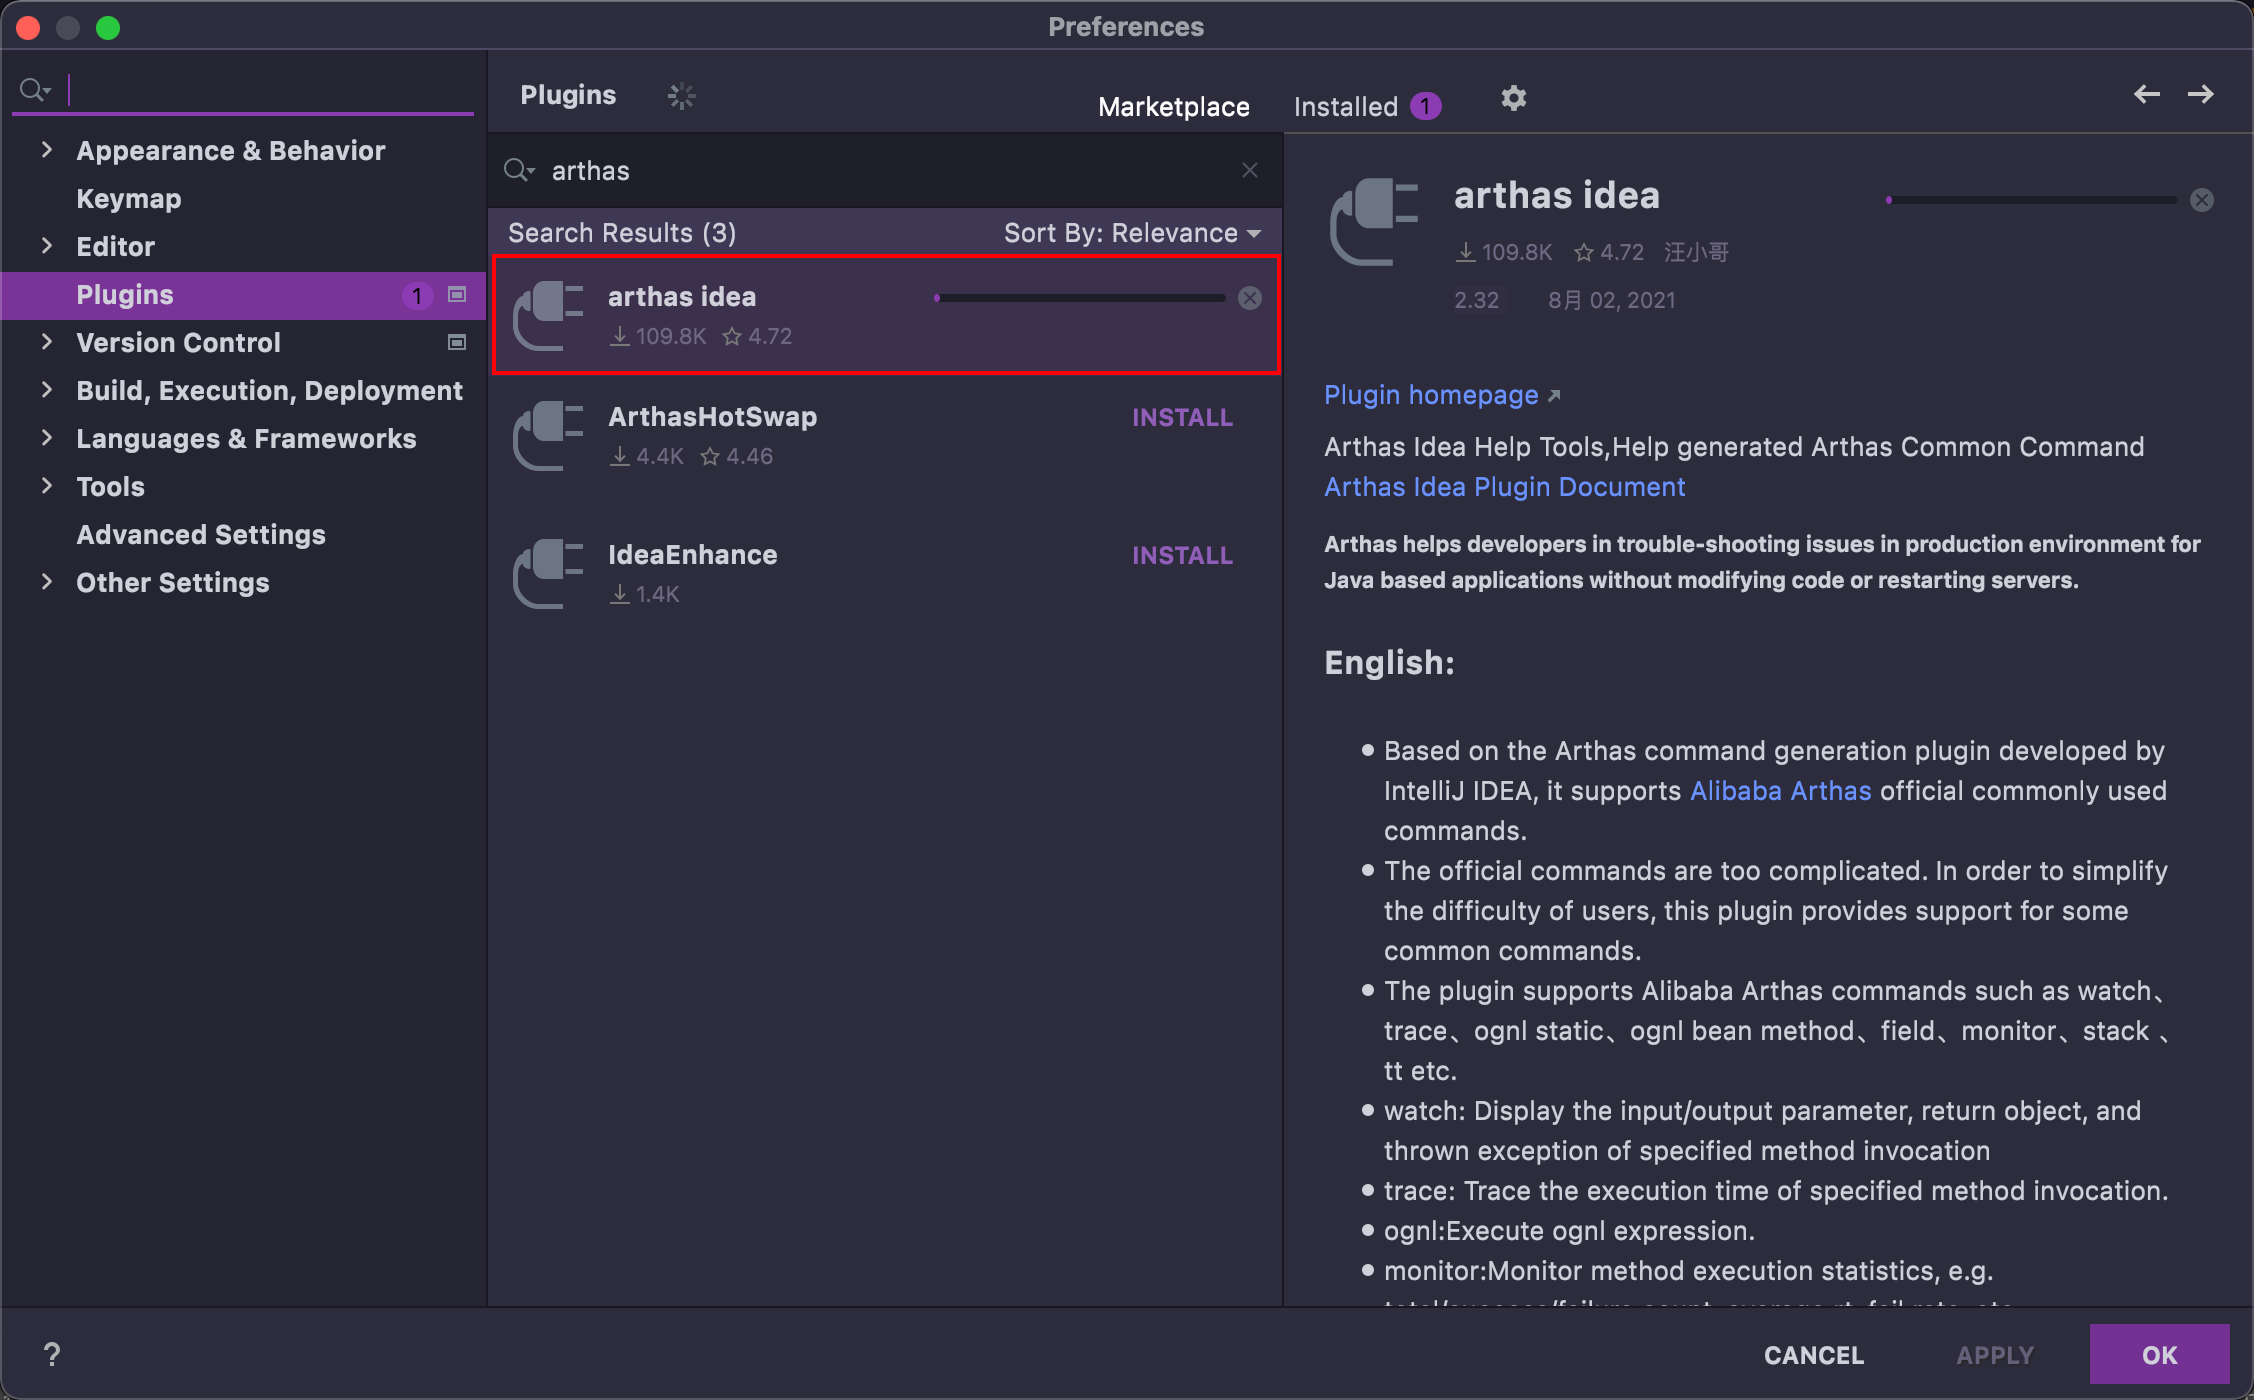Expand Languages & Frameworks section

tap(46, 438)
